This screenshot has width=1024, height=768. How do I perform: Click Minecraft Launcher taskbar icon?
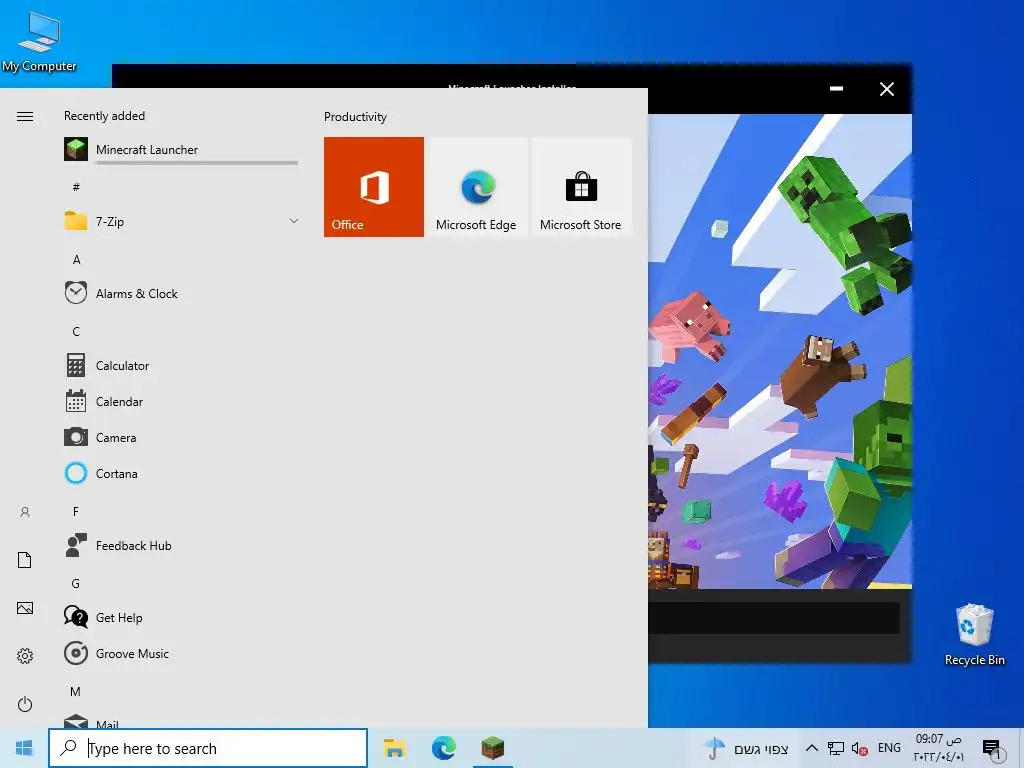tap(493, 748)
